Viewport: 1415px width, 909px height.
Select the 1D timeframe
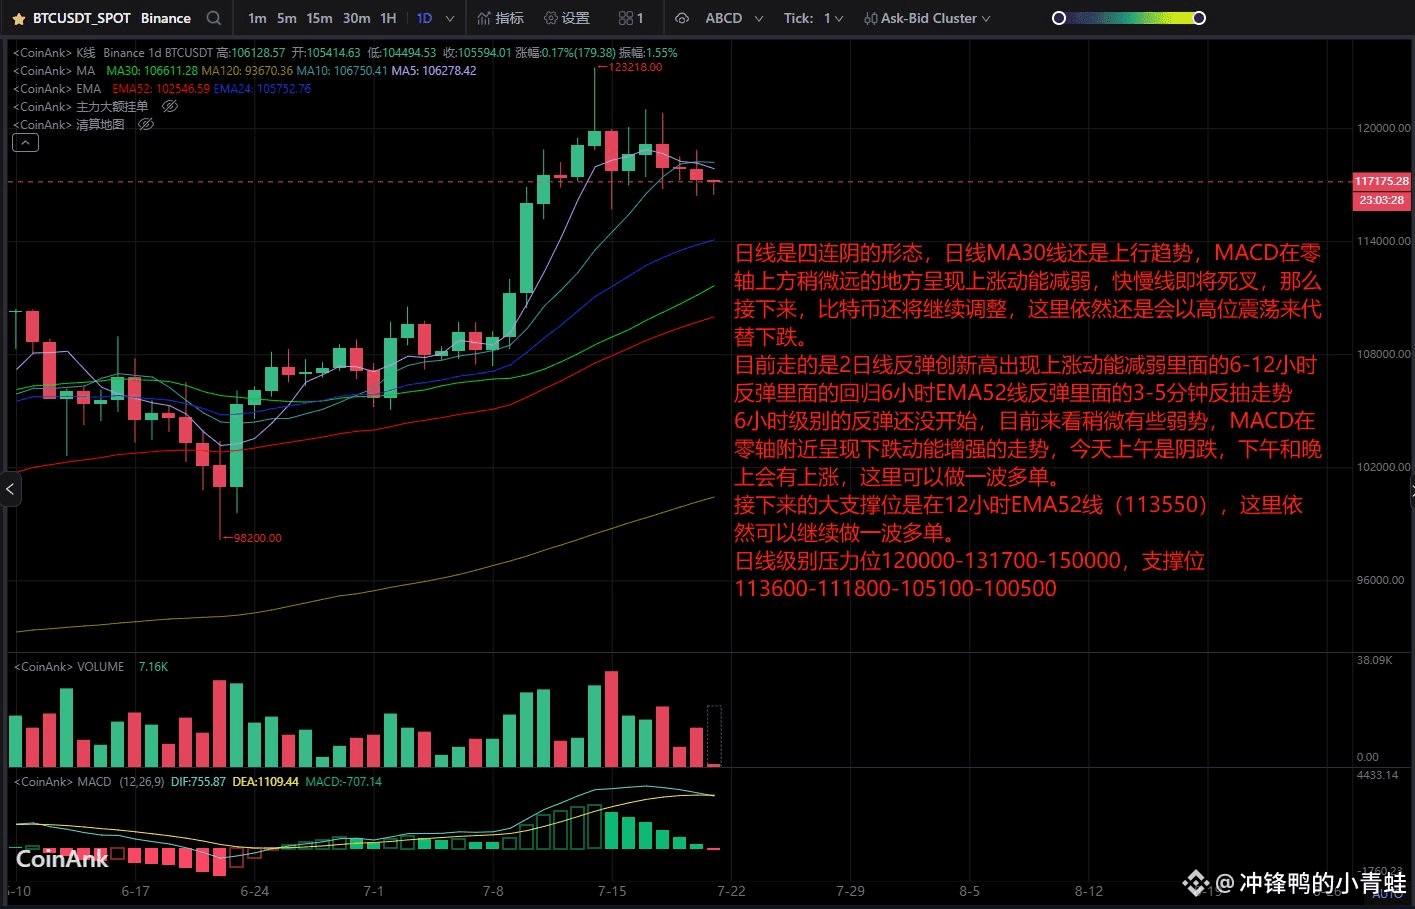tap(424, 18)
